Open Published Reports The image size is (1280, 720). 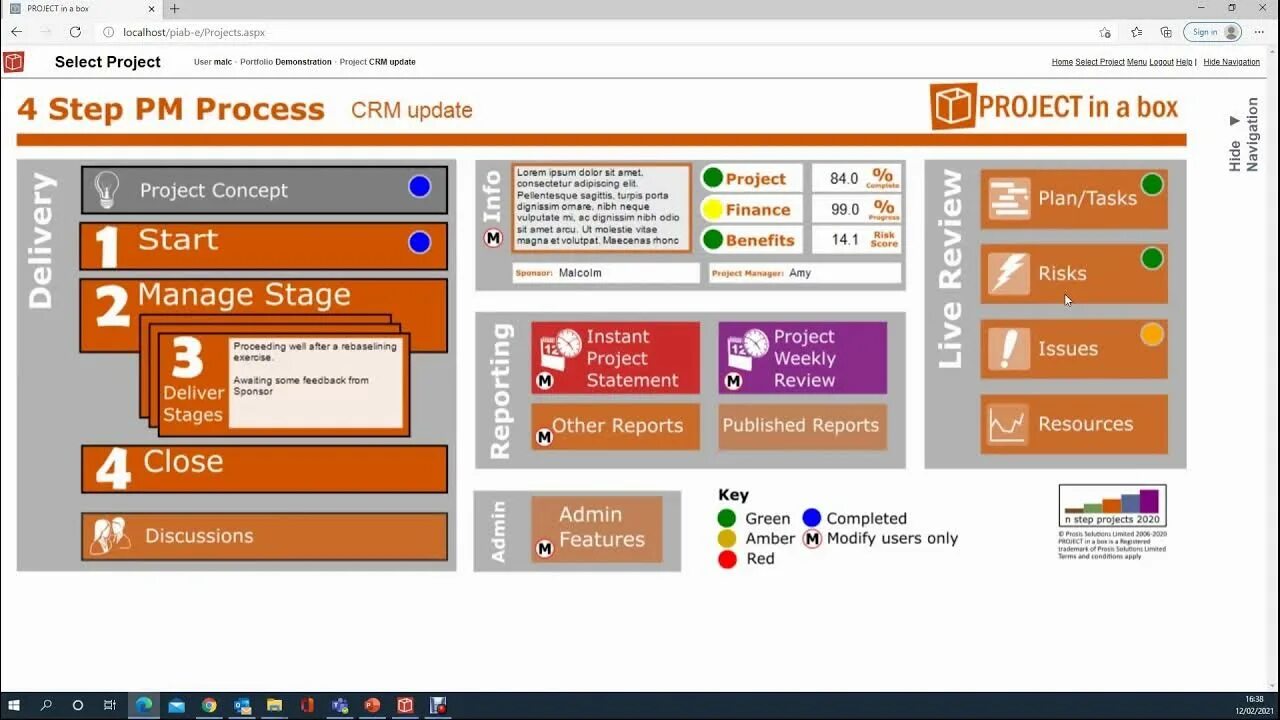point(803,426)
